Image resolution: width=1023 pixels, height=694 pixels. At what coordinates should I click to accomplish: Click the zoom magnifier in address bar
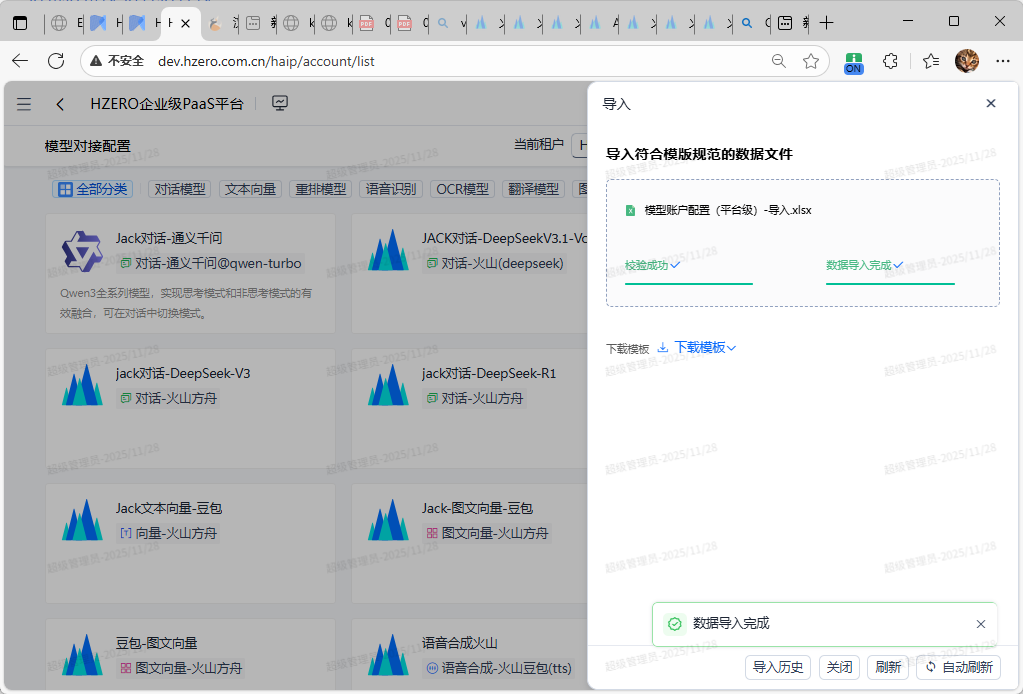click(779, 61)
